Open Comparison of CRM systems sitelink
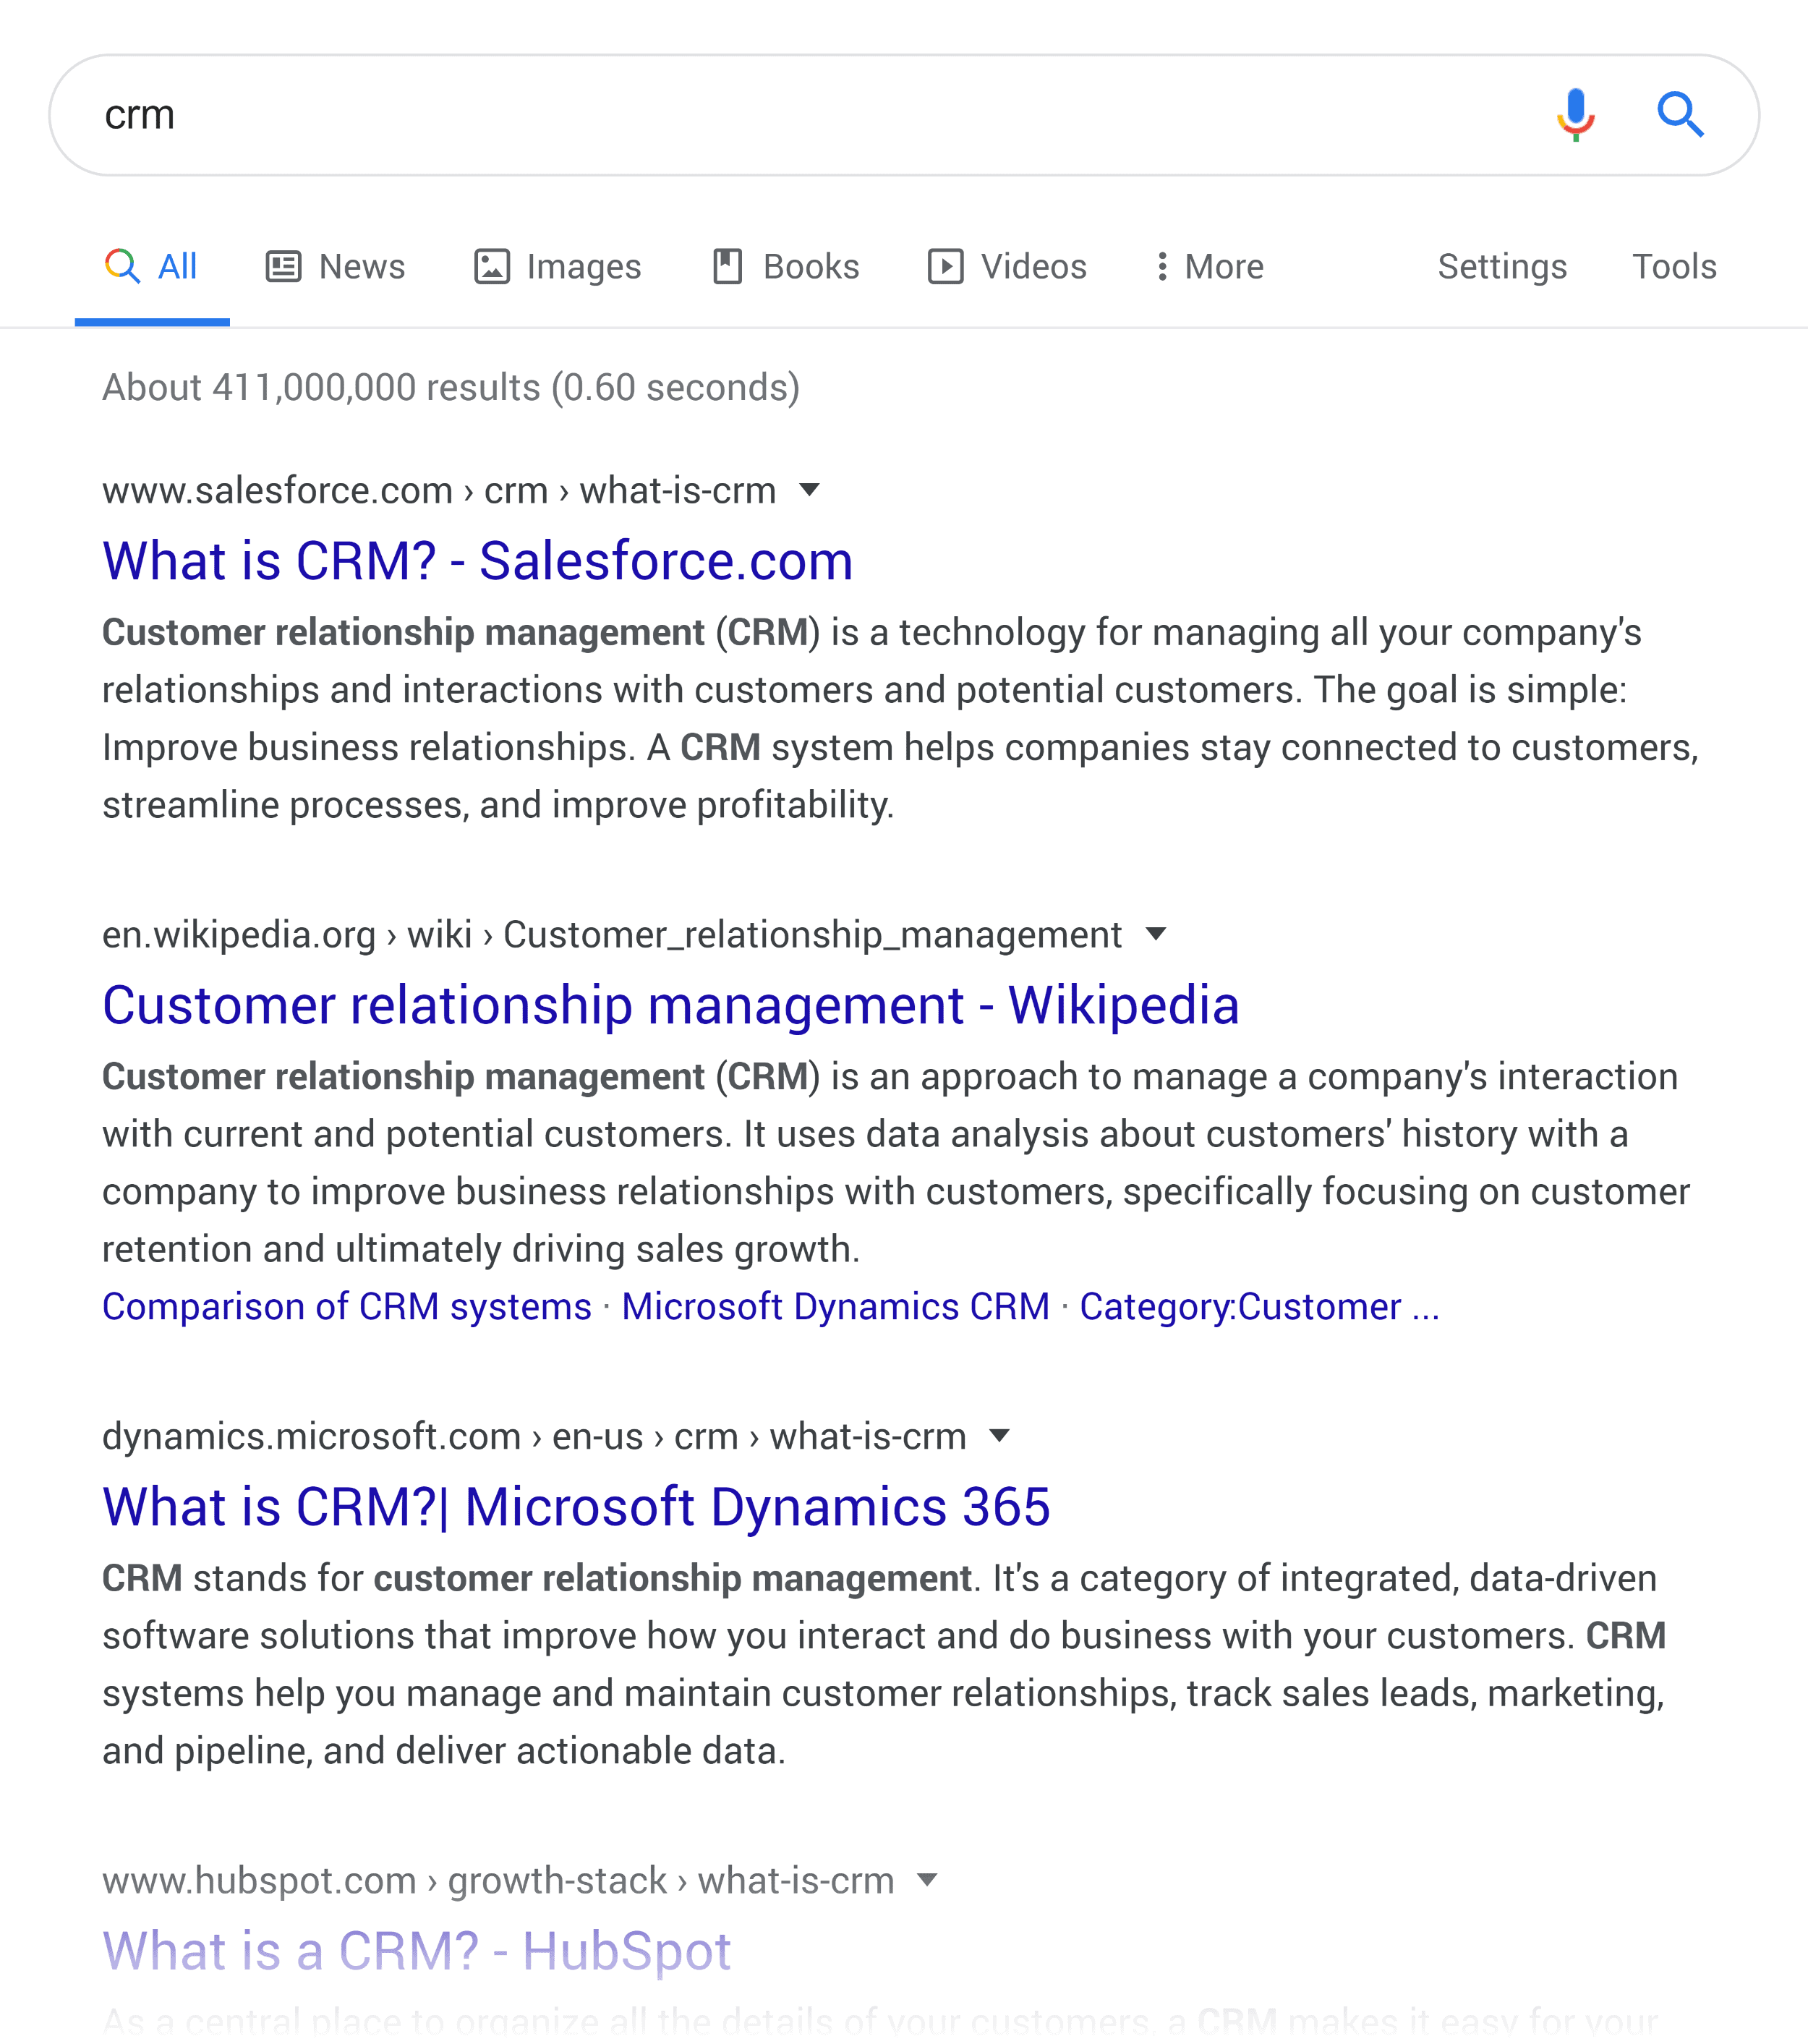Image resolution: width=1808 pixels, height=2044 pixels. coord(347,1307)
